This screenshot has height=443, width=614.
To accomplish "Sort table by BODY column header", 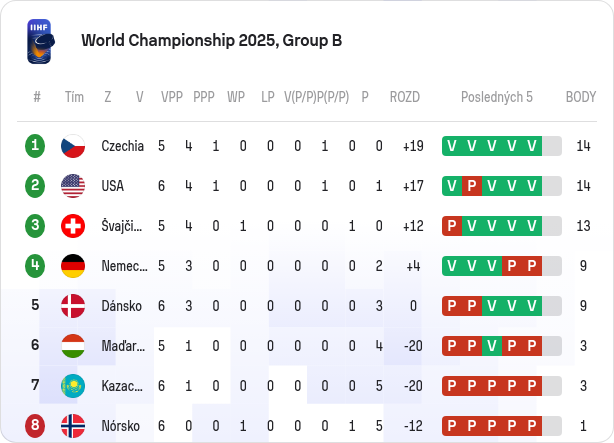I will (581, 97).
